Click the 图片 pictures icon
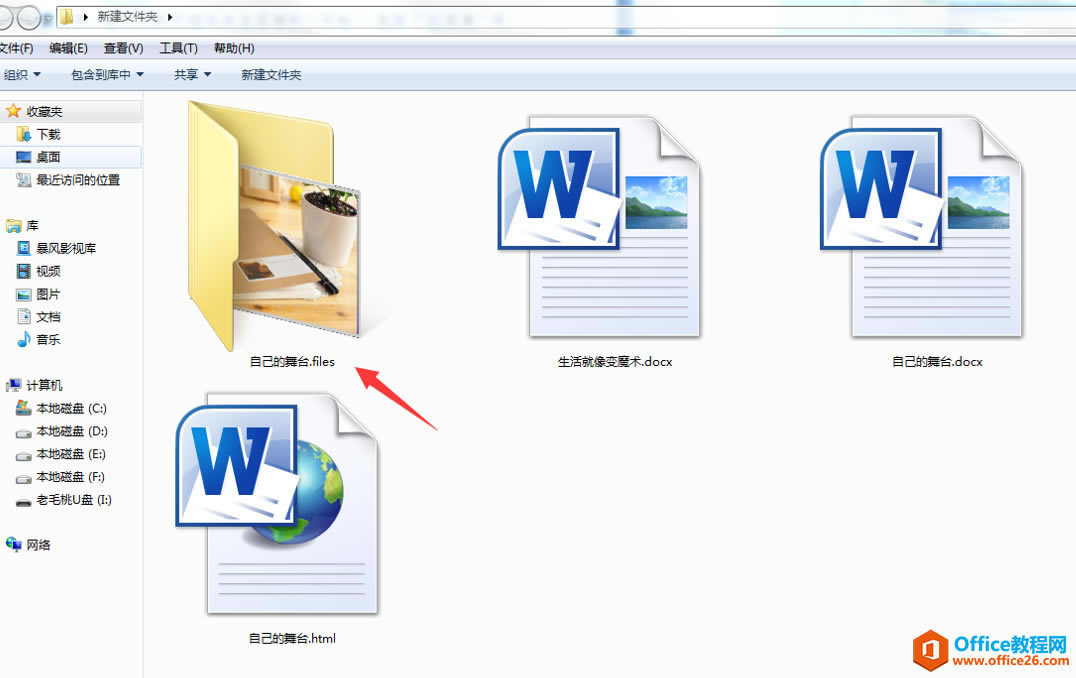 [23, 294]
